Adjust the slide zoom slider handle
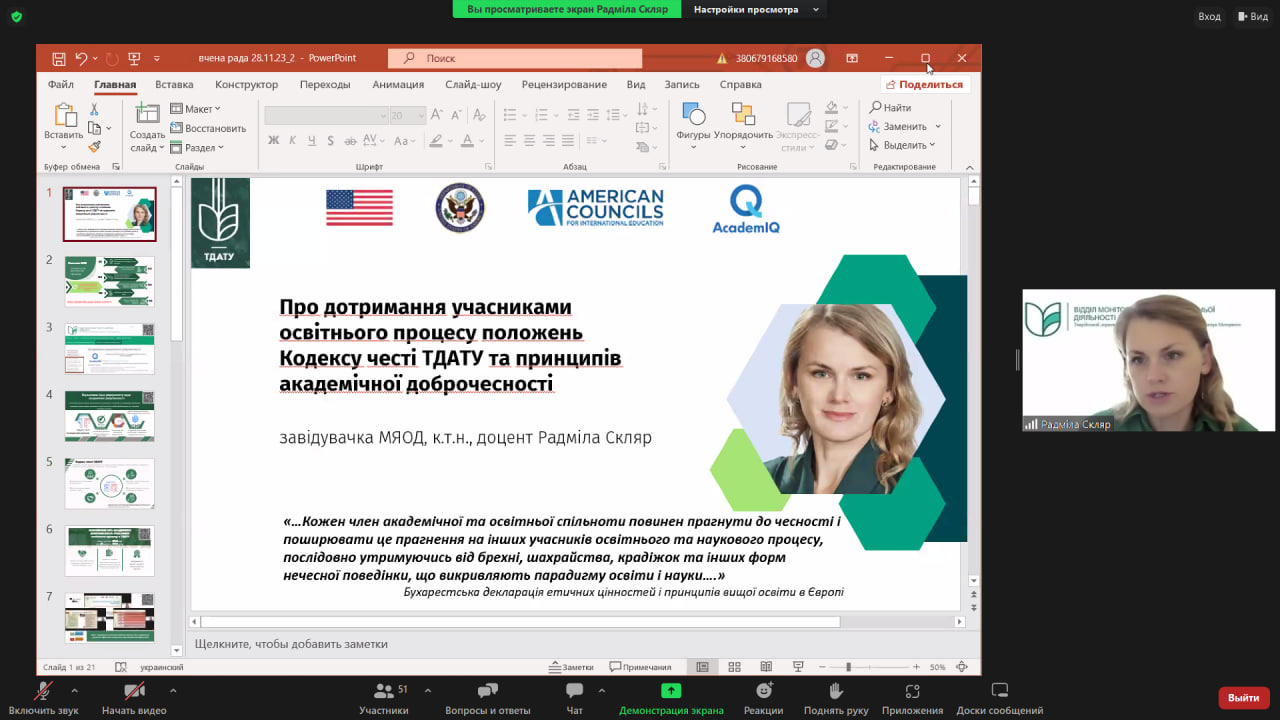Image resolution: width=1280 pixels, height=720 pixels. (x=848, y=667)
